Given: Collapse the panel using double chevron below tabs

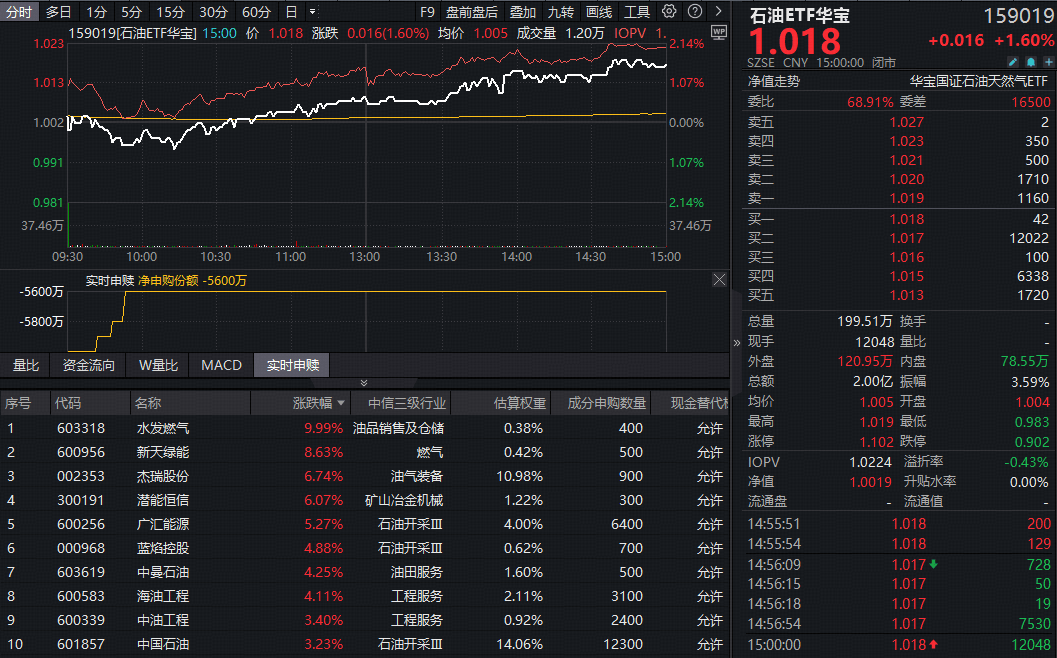Looking at the screenshot, I should (364, 383).
